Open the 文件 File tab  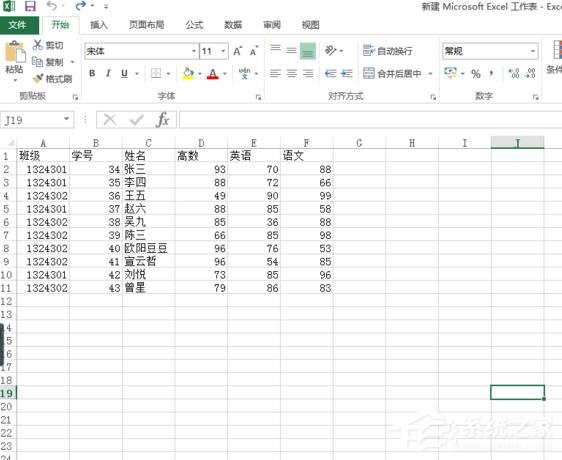18,25
